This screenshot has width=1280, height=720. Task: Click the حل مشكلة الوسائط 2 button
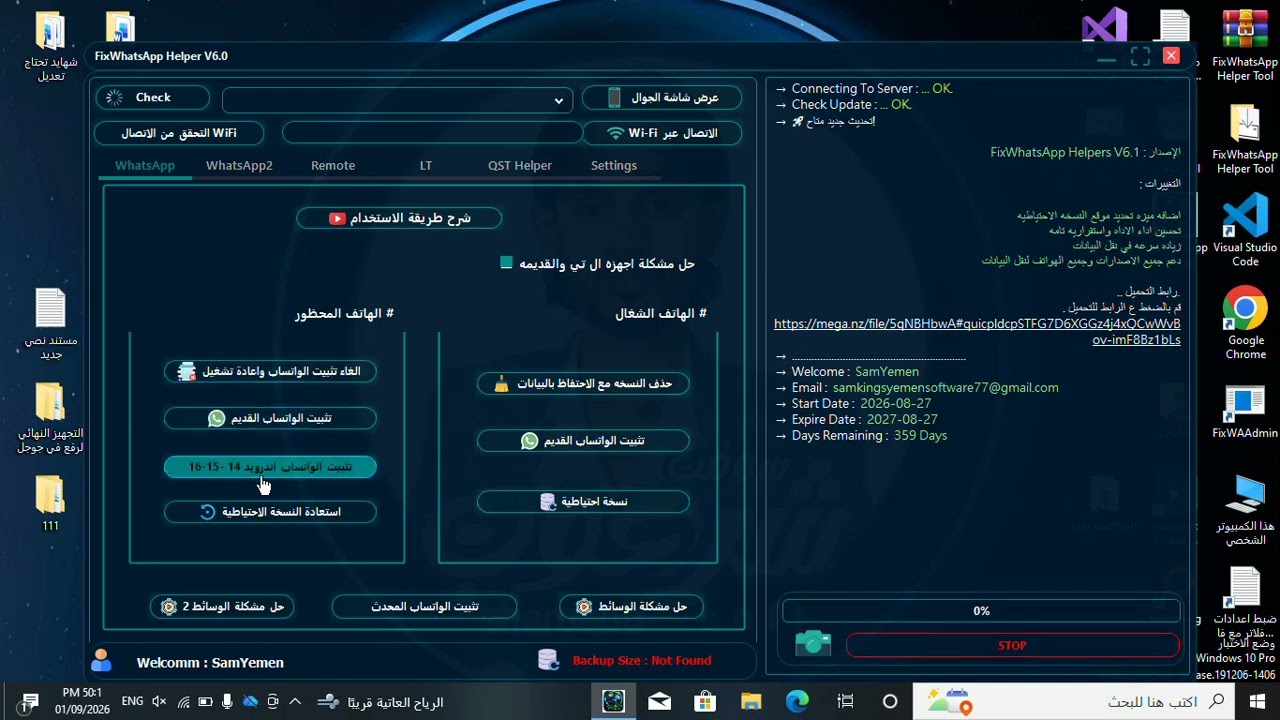pos(223,607)
